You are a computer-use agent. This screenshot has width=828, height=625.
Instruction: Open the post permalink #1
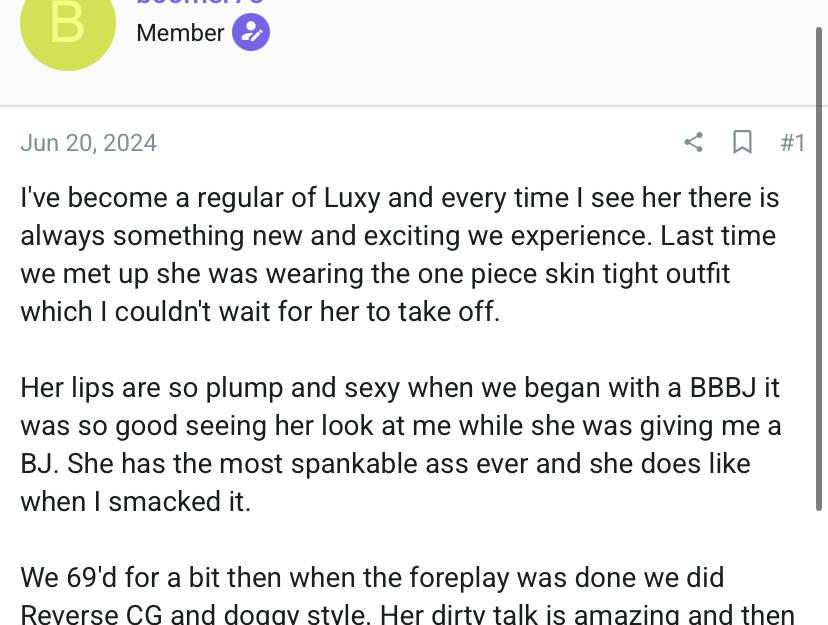pyautogui.click(x=792, y=143)
